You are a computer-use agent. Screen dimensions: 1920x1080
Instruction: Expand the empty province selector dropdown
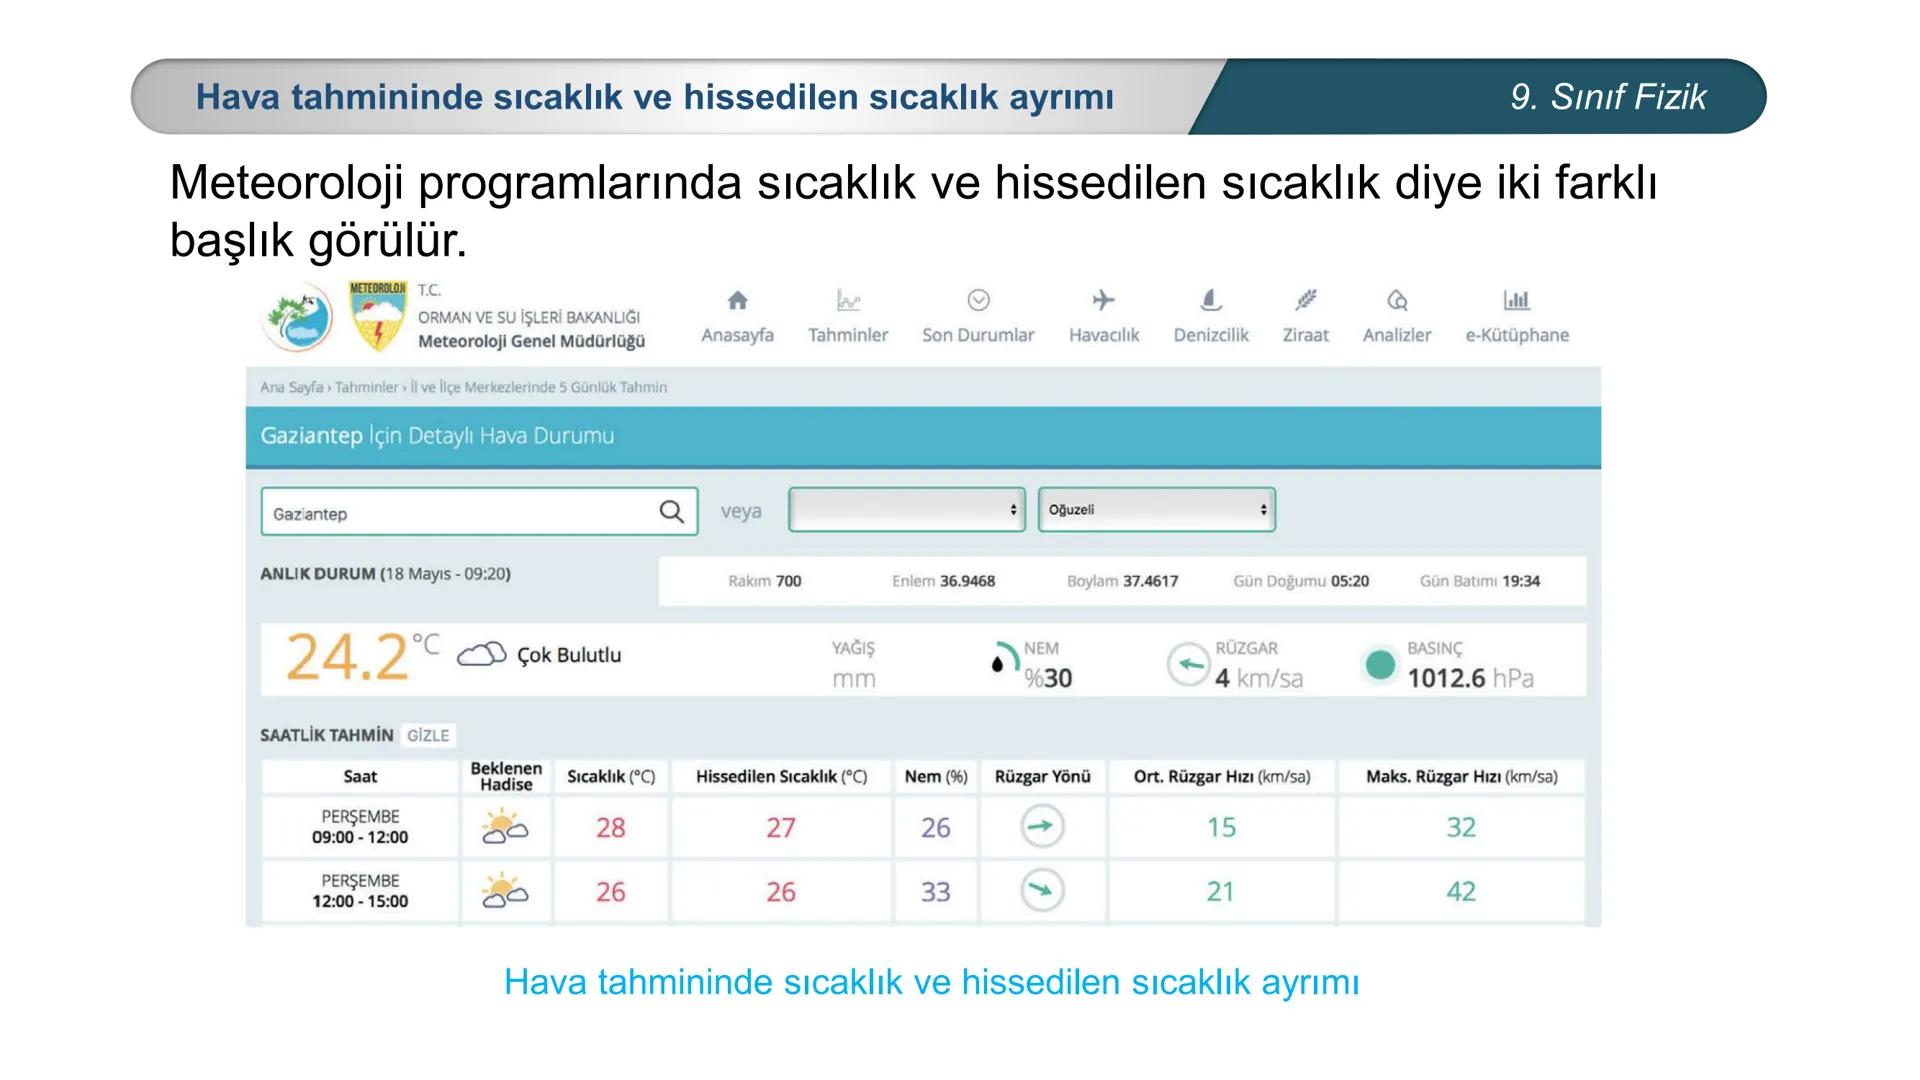pos(906,509)
